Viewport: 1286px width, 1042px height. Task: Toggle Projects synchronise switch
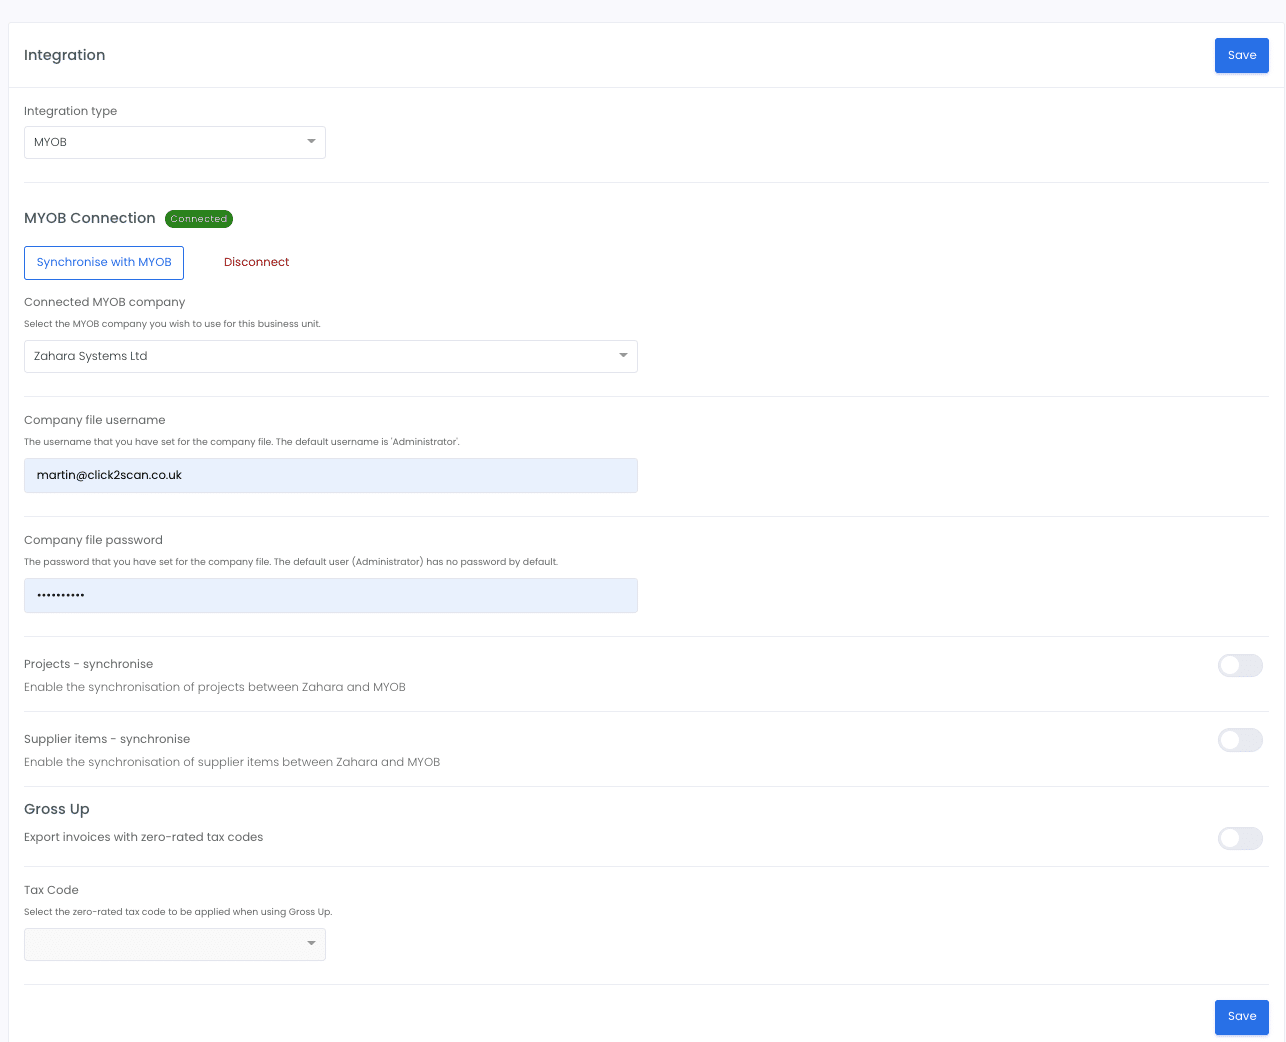[x=1240, y=665]
